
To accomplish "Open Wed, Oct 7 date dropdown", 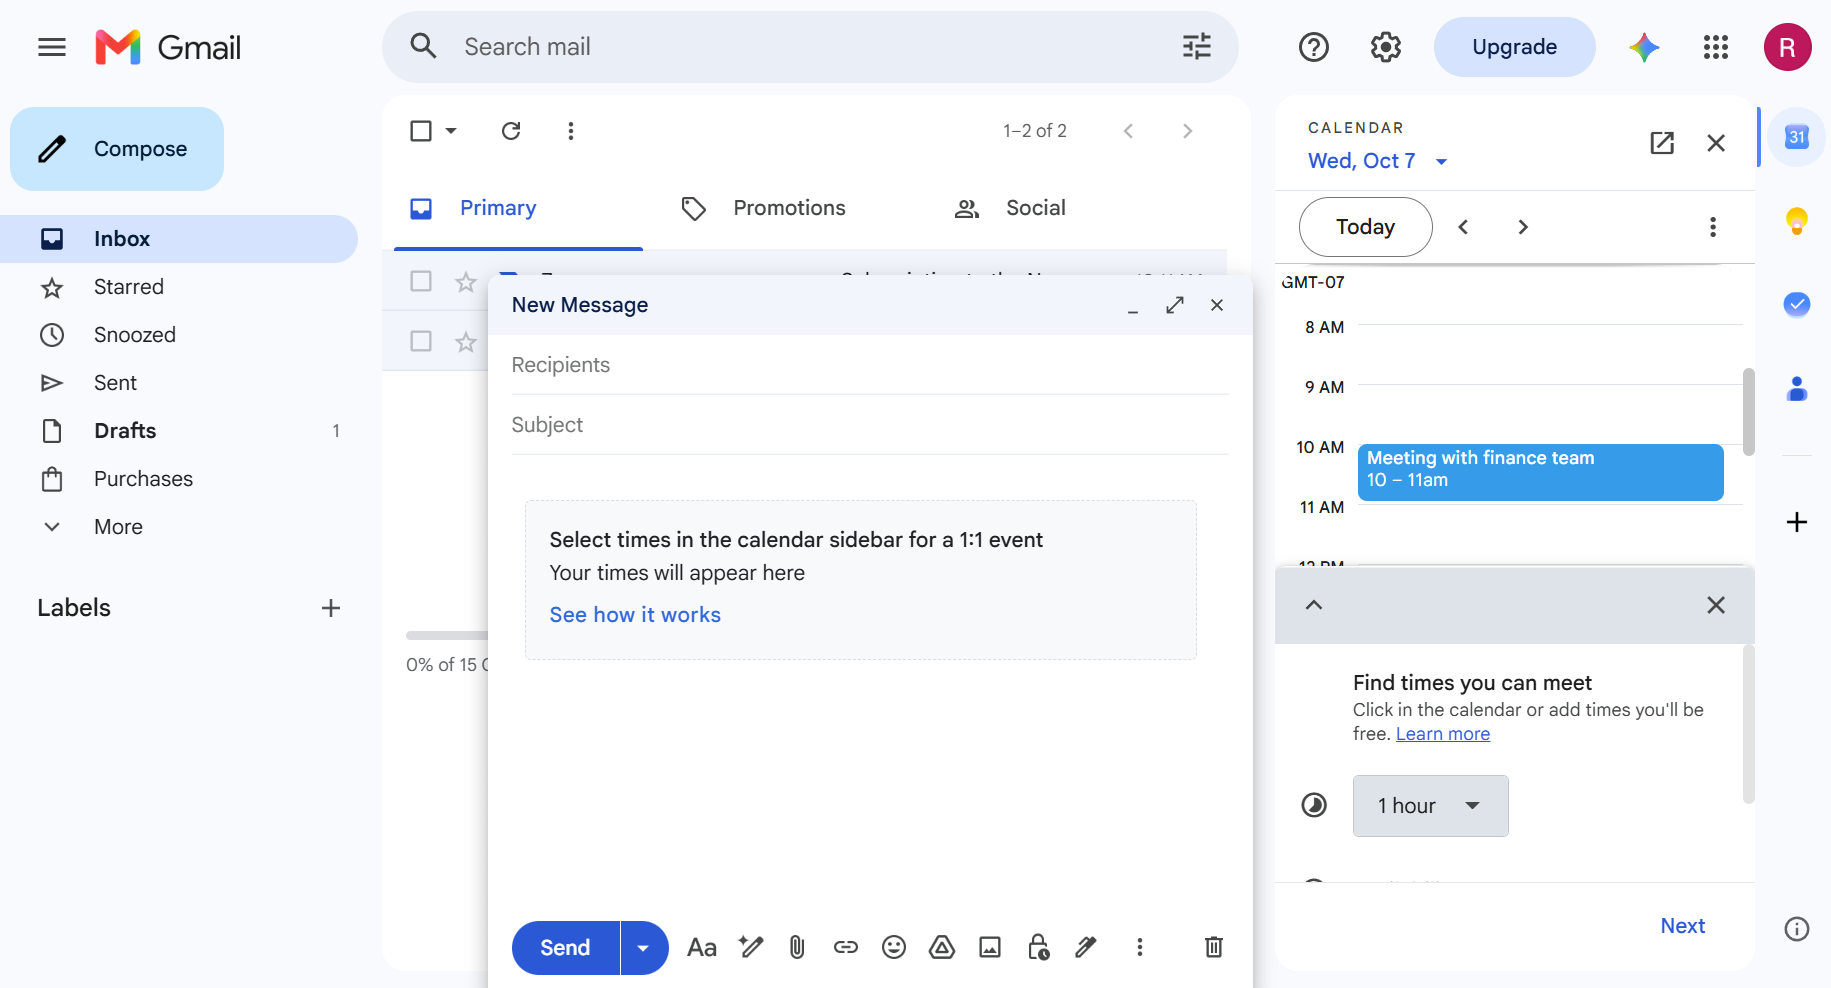I will tap(1378, 161).
